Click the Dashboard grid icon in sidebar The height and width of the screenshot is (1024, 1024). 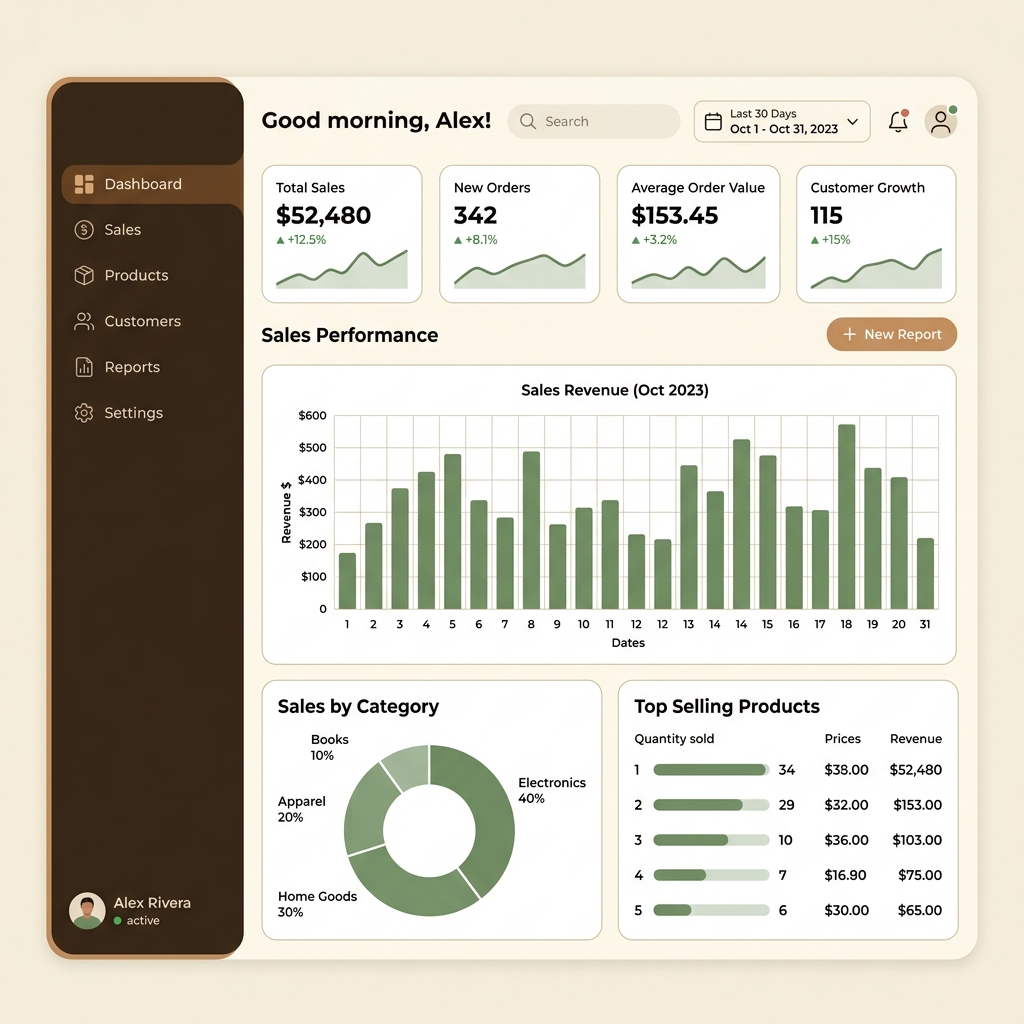(x=85, y=184)
